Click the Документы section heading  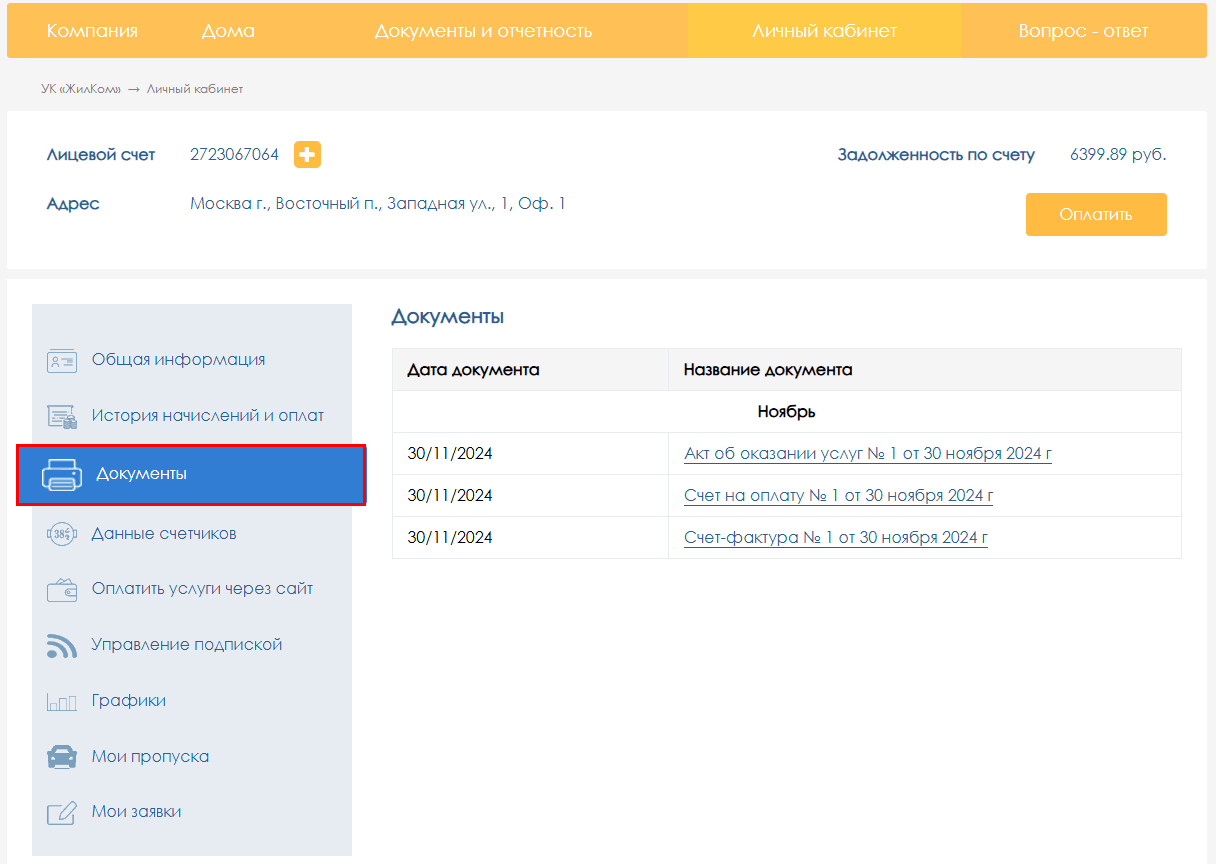coord(448,317)
